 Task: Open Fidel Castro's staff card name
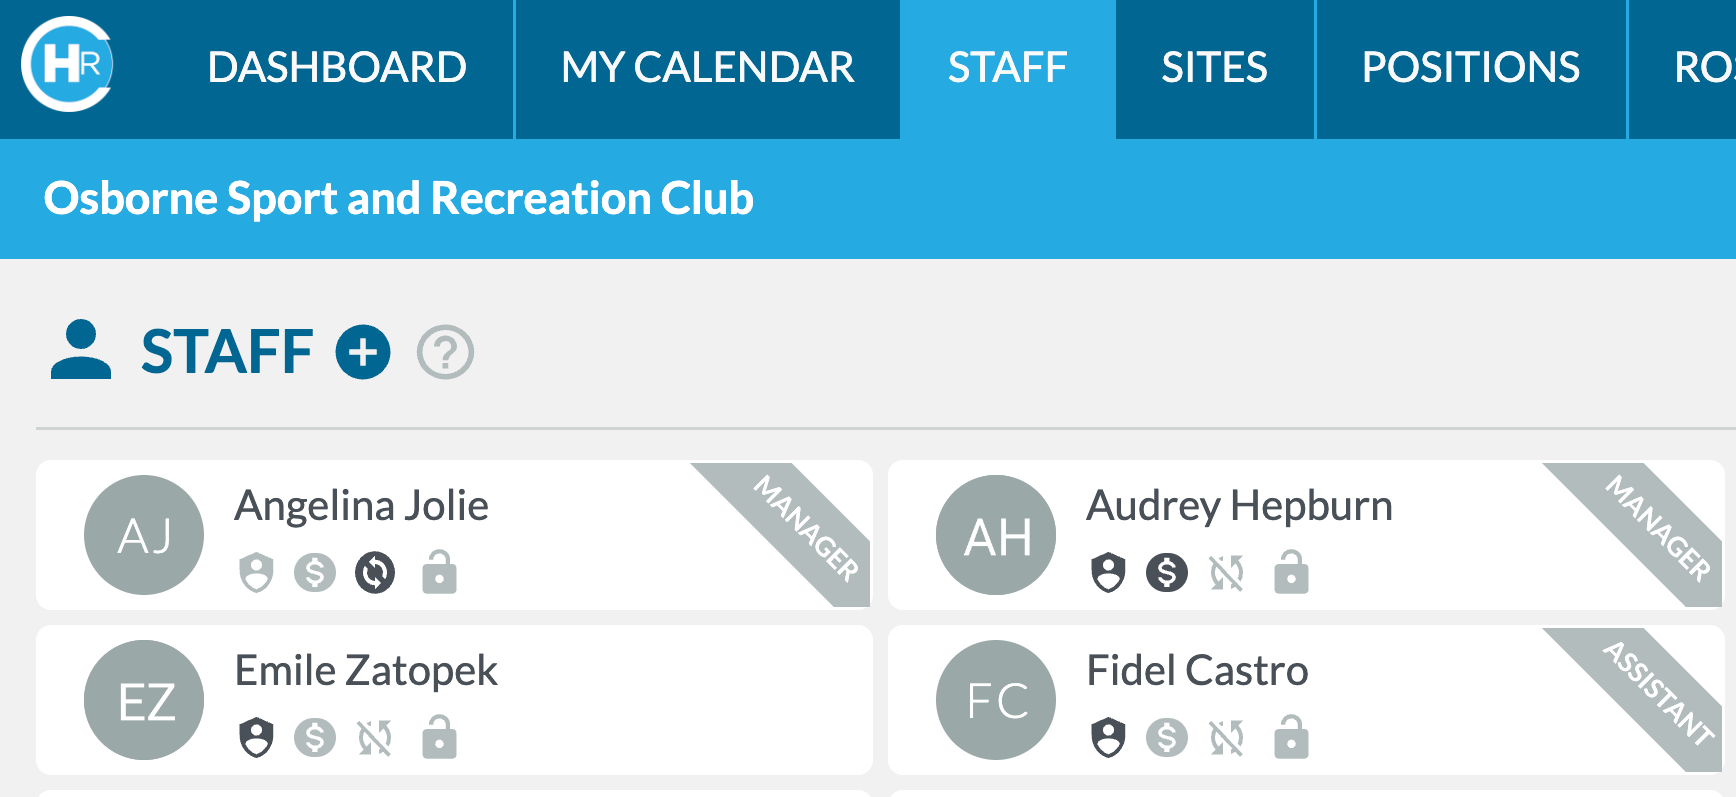[1197, 671]
